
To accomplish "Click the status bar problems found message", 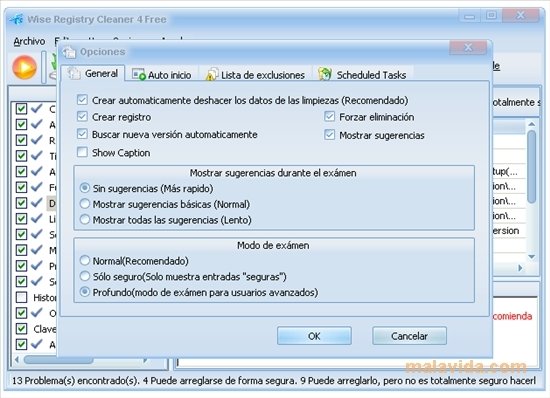I will [x=274, y=381].
